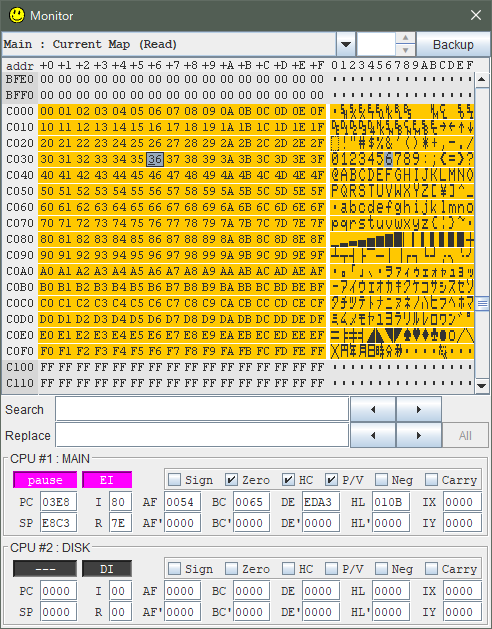Edit MAIN CPU I register field 80
This screenshot has height=629, width=492.
tap(120, 501)
